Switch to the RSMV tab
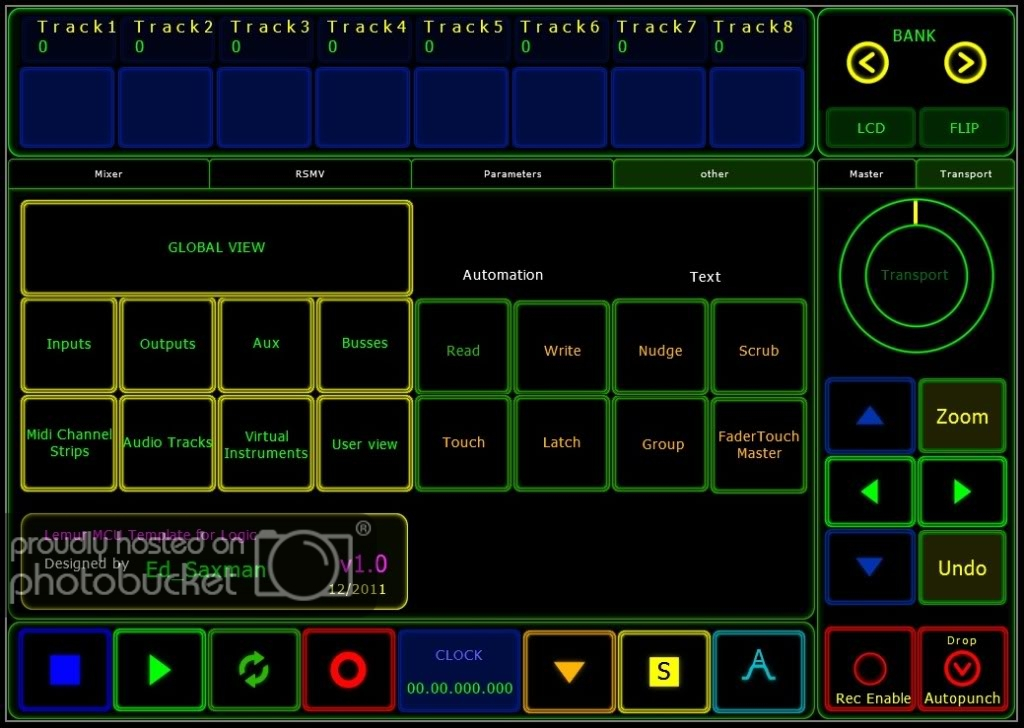This screenshot has height=728, width=1024. pyautogui.click(x=310, y=174)
